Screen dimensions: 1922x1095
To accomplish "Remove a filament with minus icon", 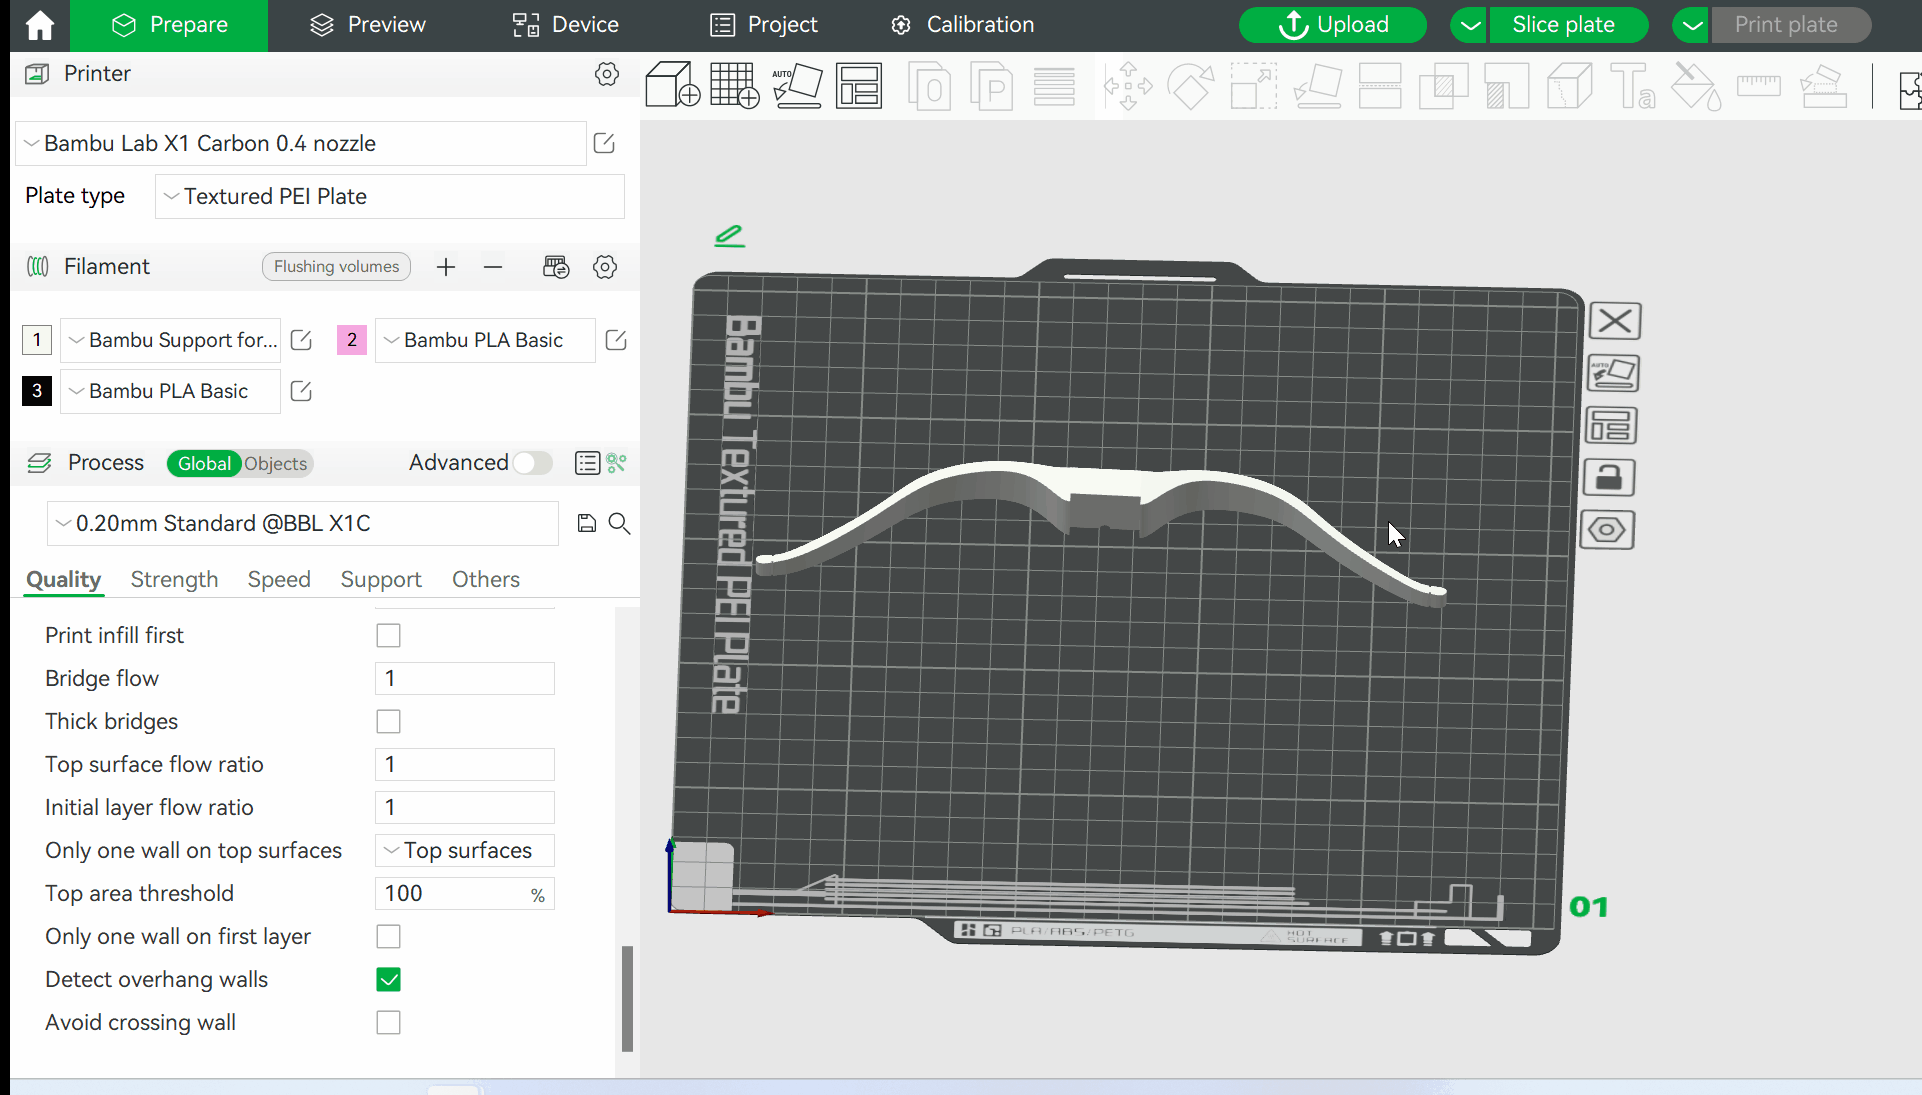I will [x=493, y=267].
